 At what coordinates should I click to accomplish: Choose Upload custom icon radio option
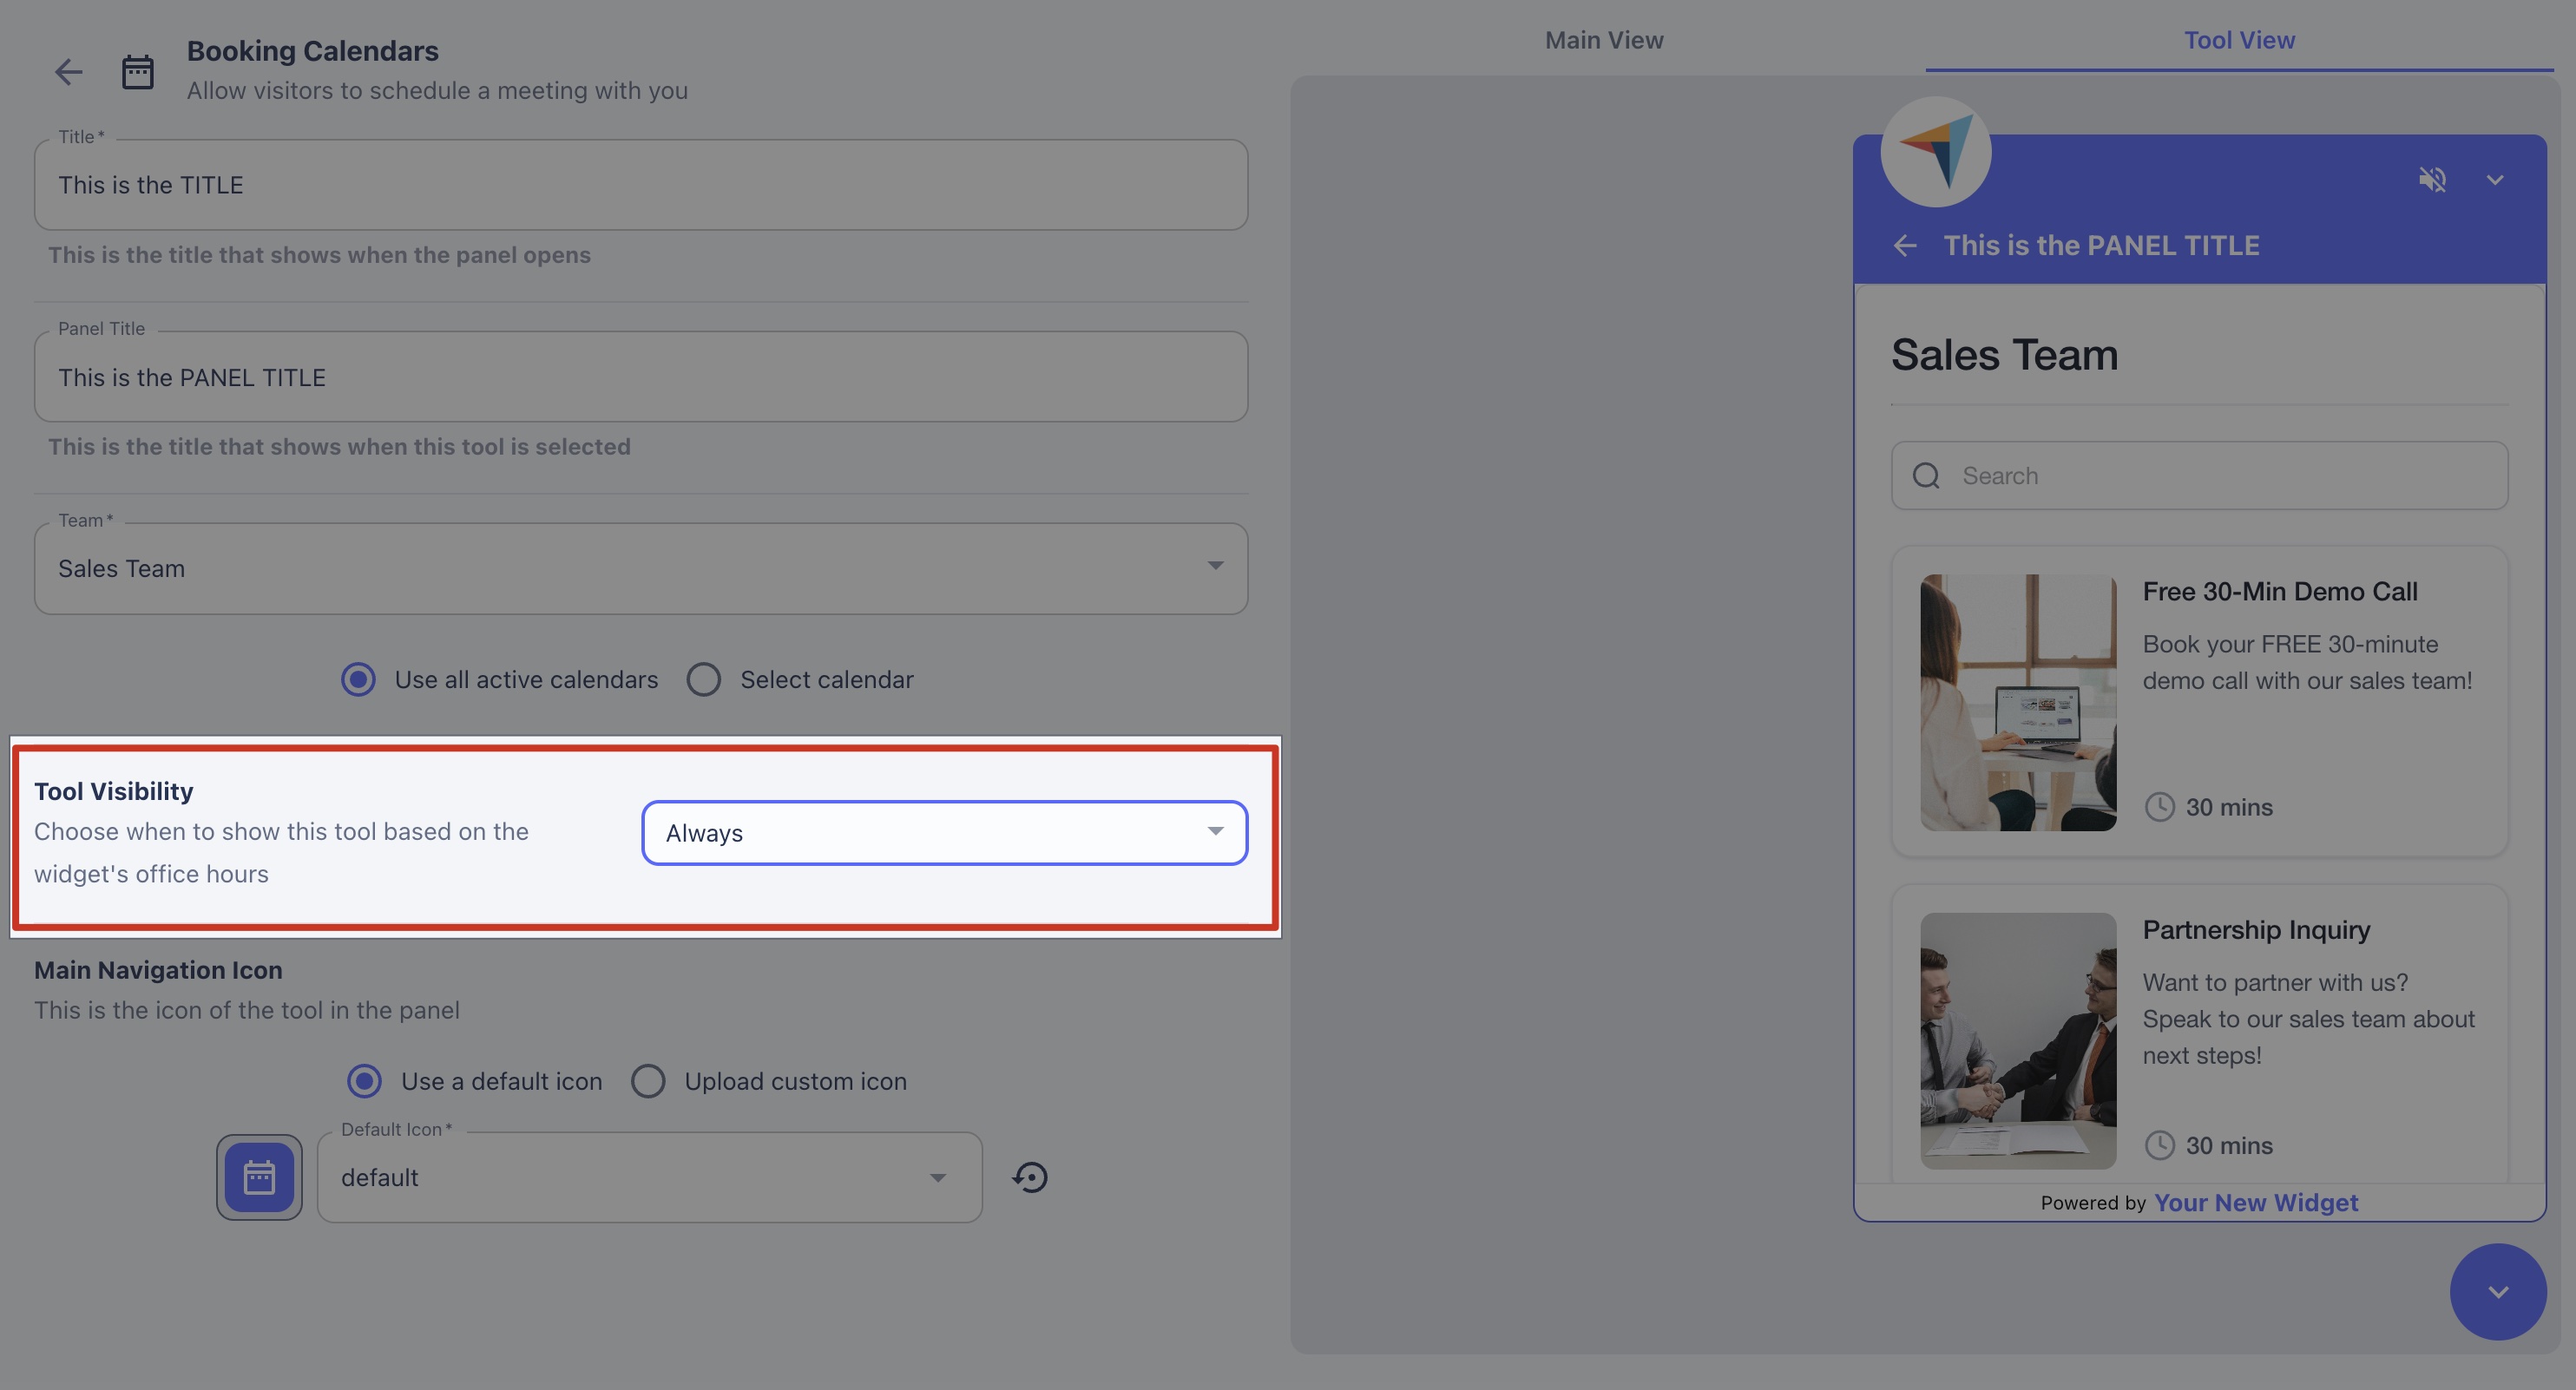648,1081
